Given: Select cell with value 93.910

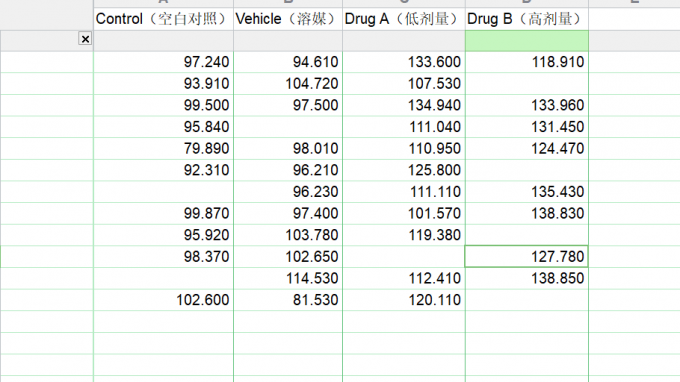Looking at the screenshot, I should (163, 84).
